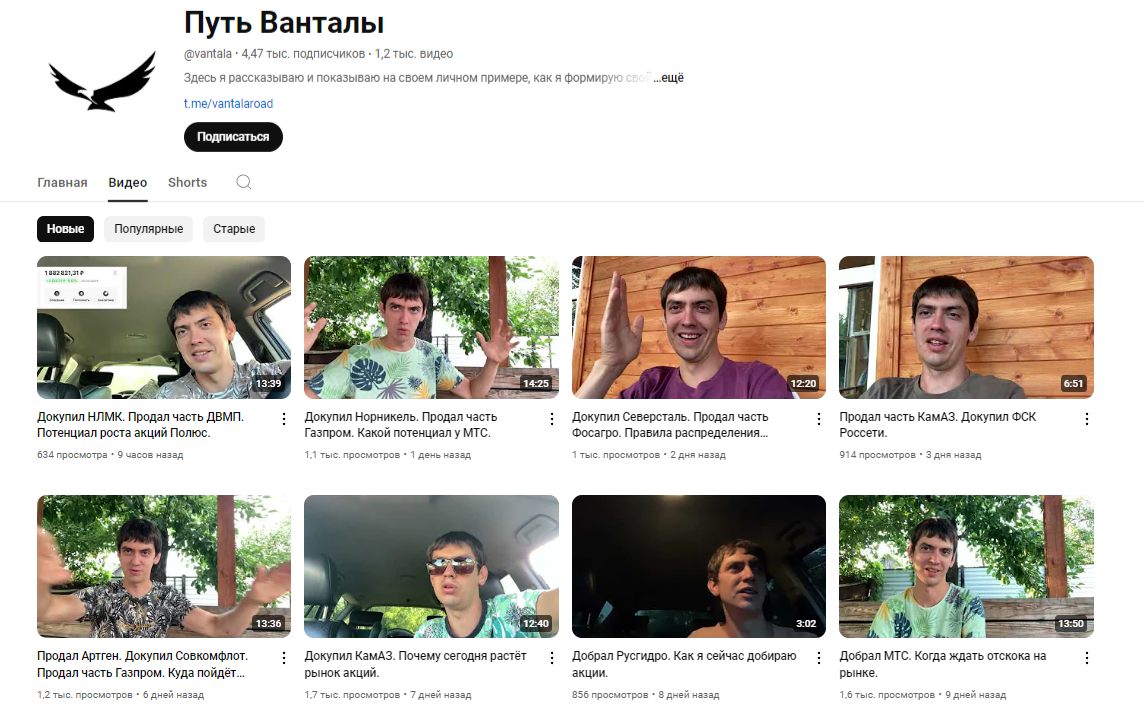Click the @vantala handle text
Viewport: 1144px width, 722px height.
tap(208, 54)
